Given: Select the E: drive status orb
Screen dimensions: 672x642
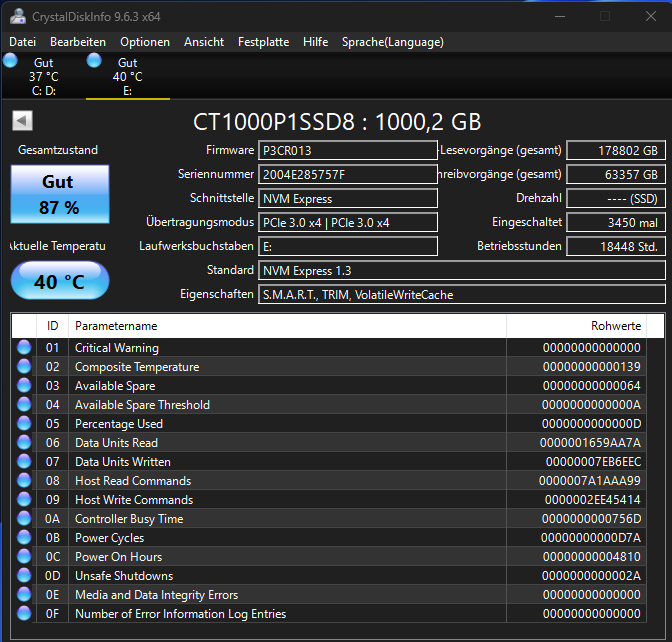Looking at the screenshot, I should click(x=94, y=60).
